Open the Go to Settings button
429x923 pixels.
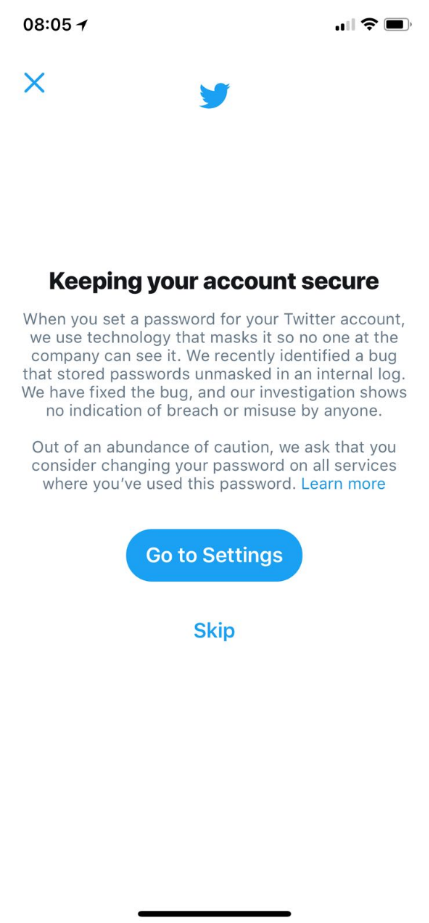coord(214,555)
